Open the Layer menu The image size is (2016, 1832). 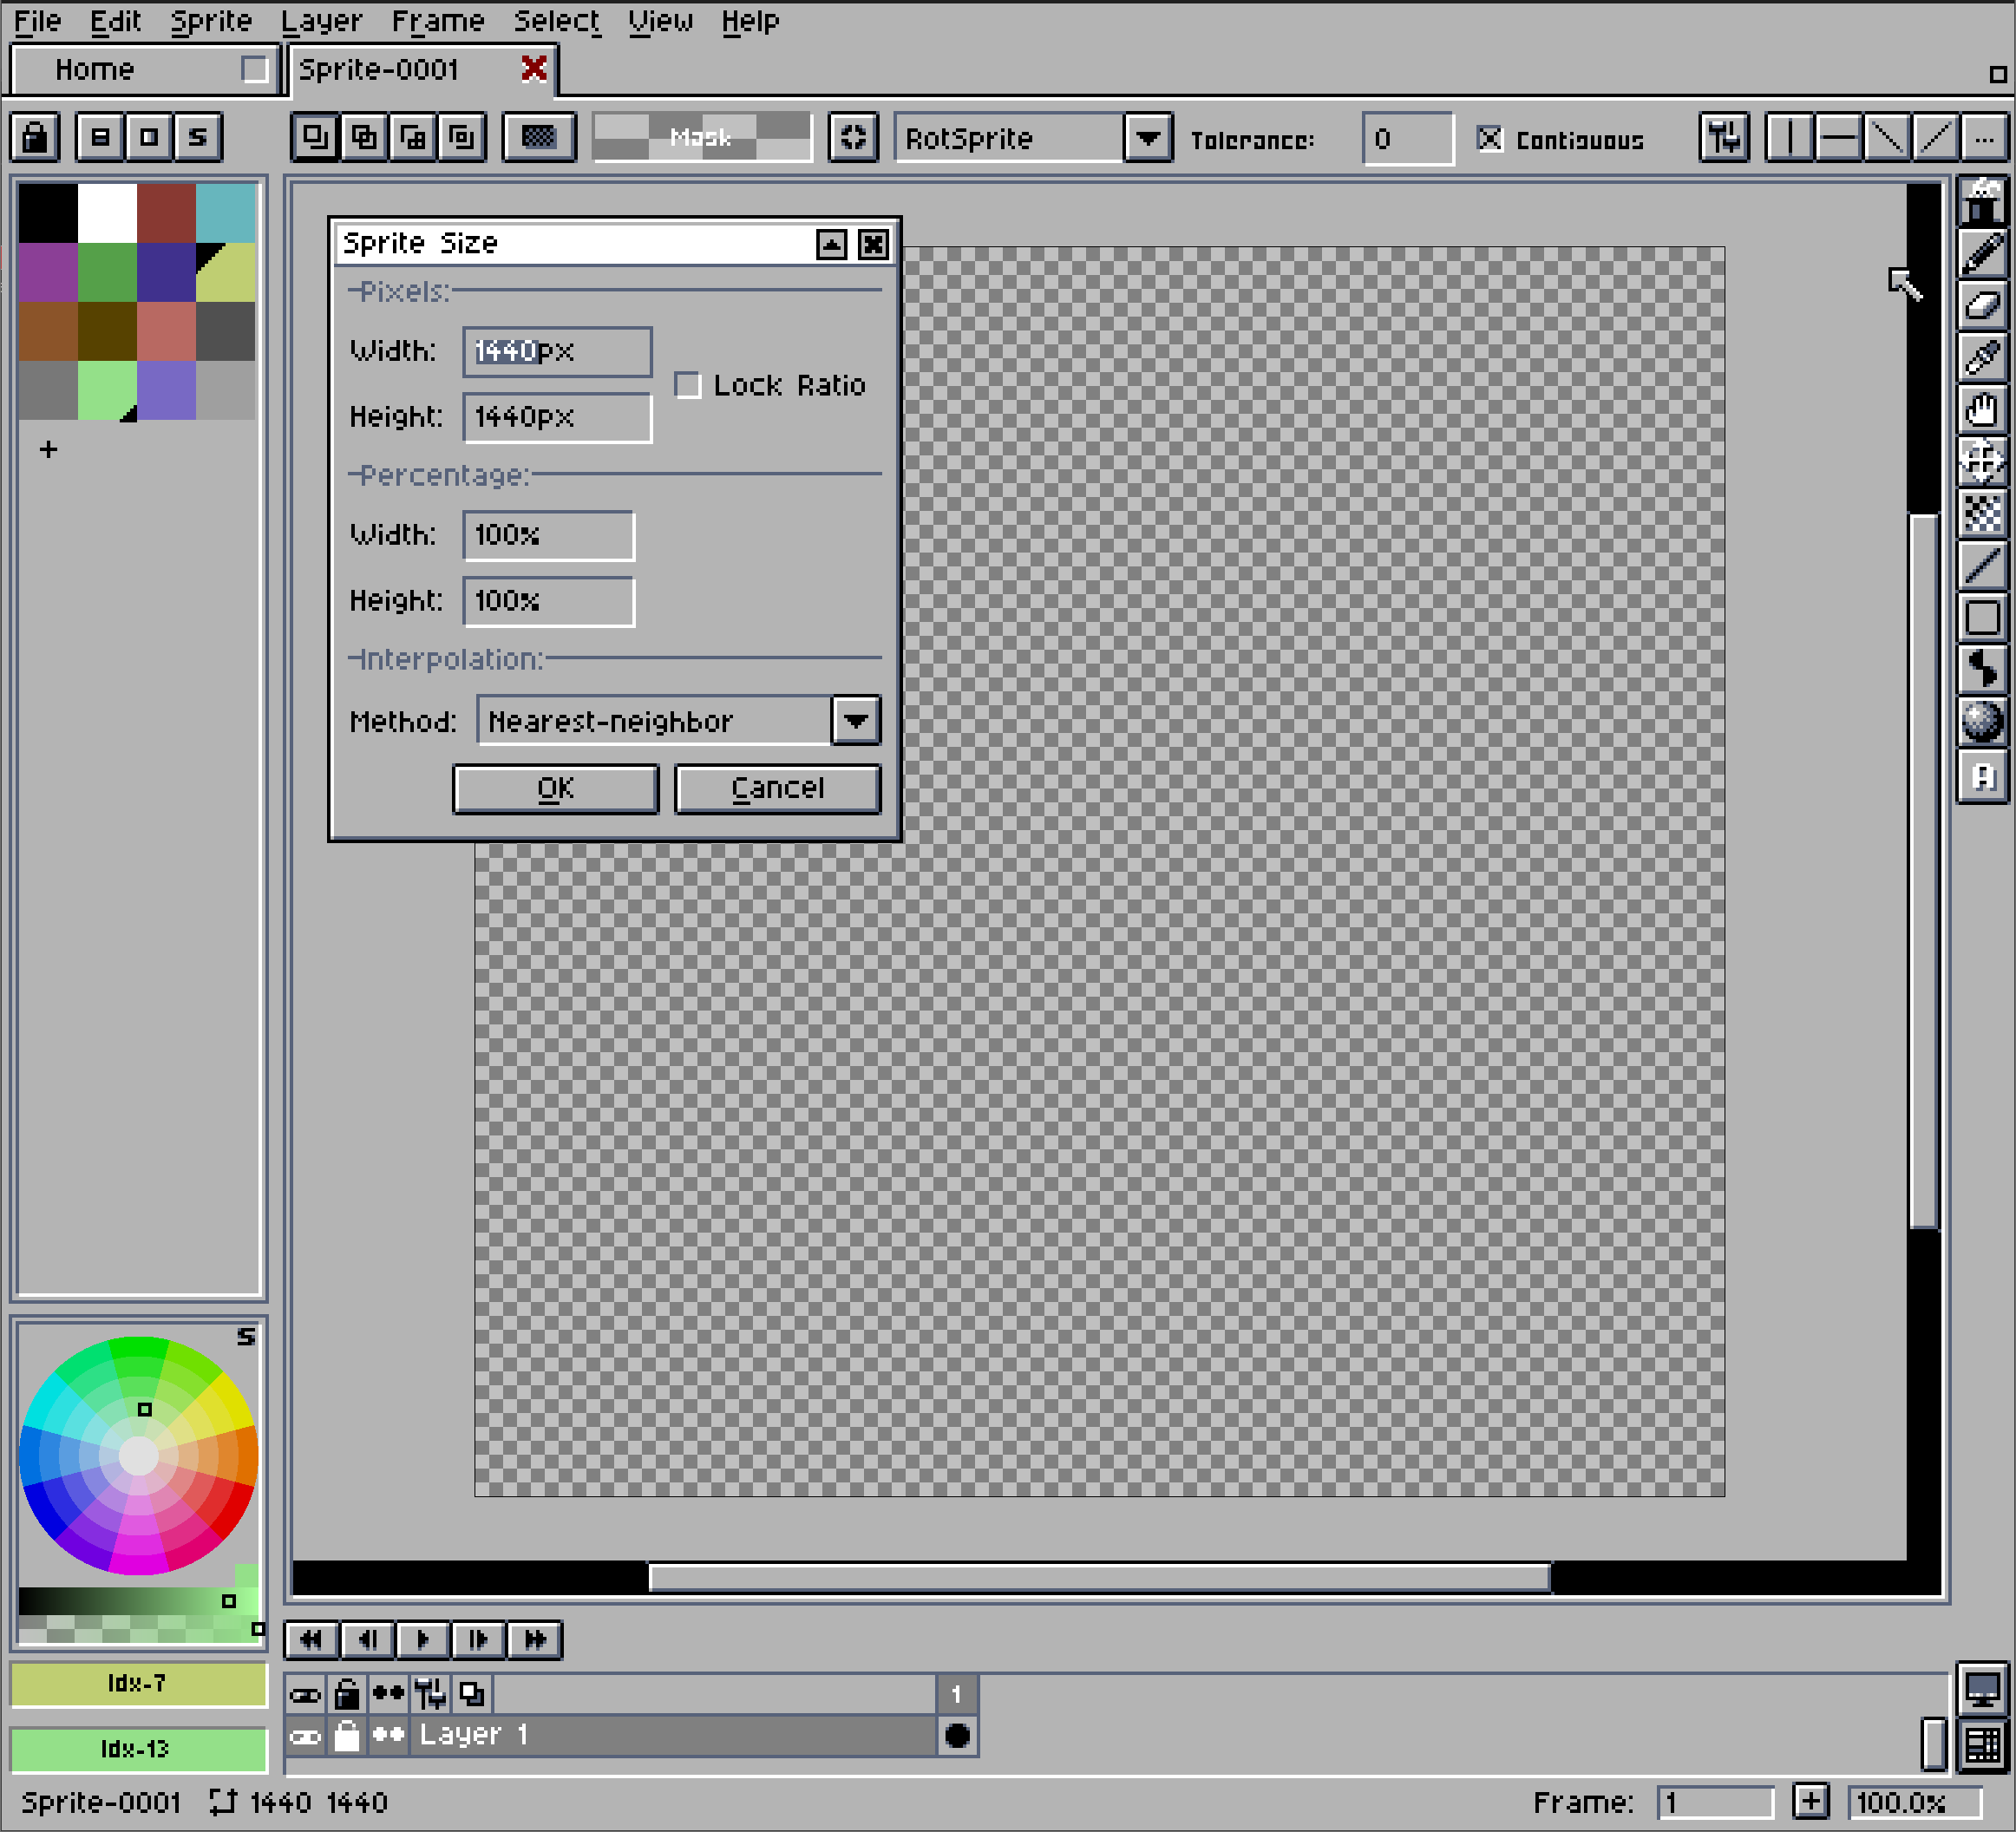pyautogui.click(x=321, y=21)
